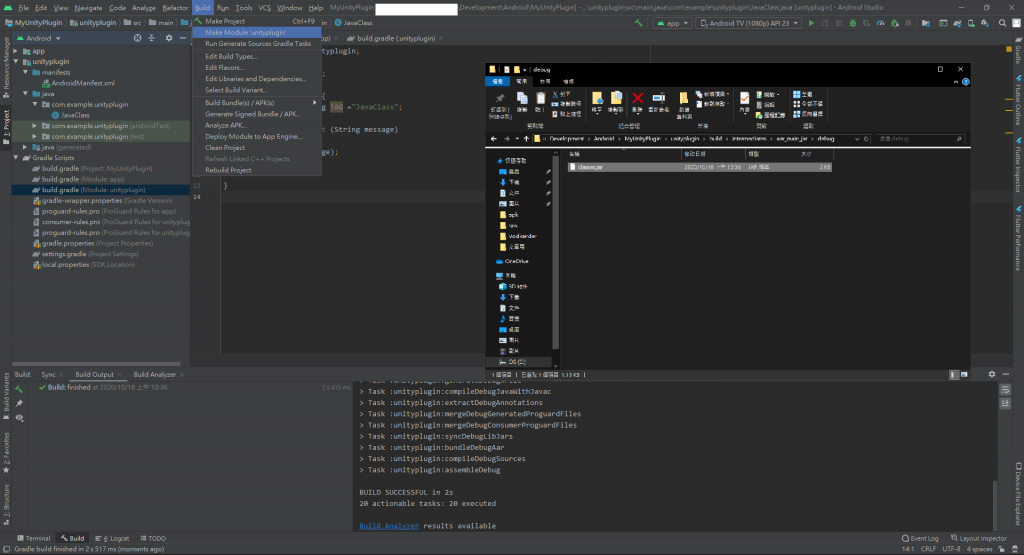Toggle the Build Variants side panel
The width and height of the screenshot is (1024, 555).
[6, 397]
